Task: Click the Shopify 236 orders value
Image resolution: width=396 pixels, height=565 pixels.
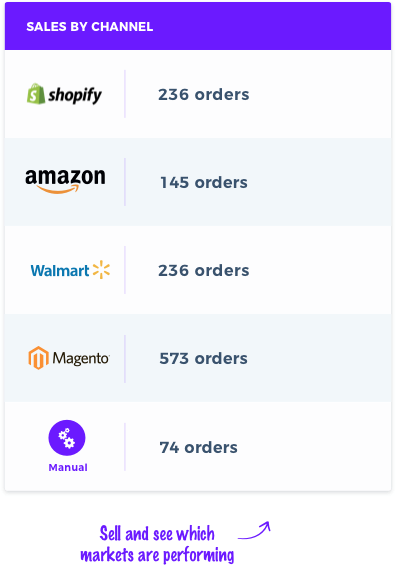Action: pyautogui.click(x=204, y=94)
